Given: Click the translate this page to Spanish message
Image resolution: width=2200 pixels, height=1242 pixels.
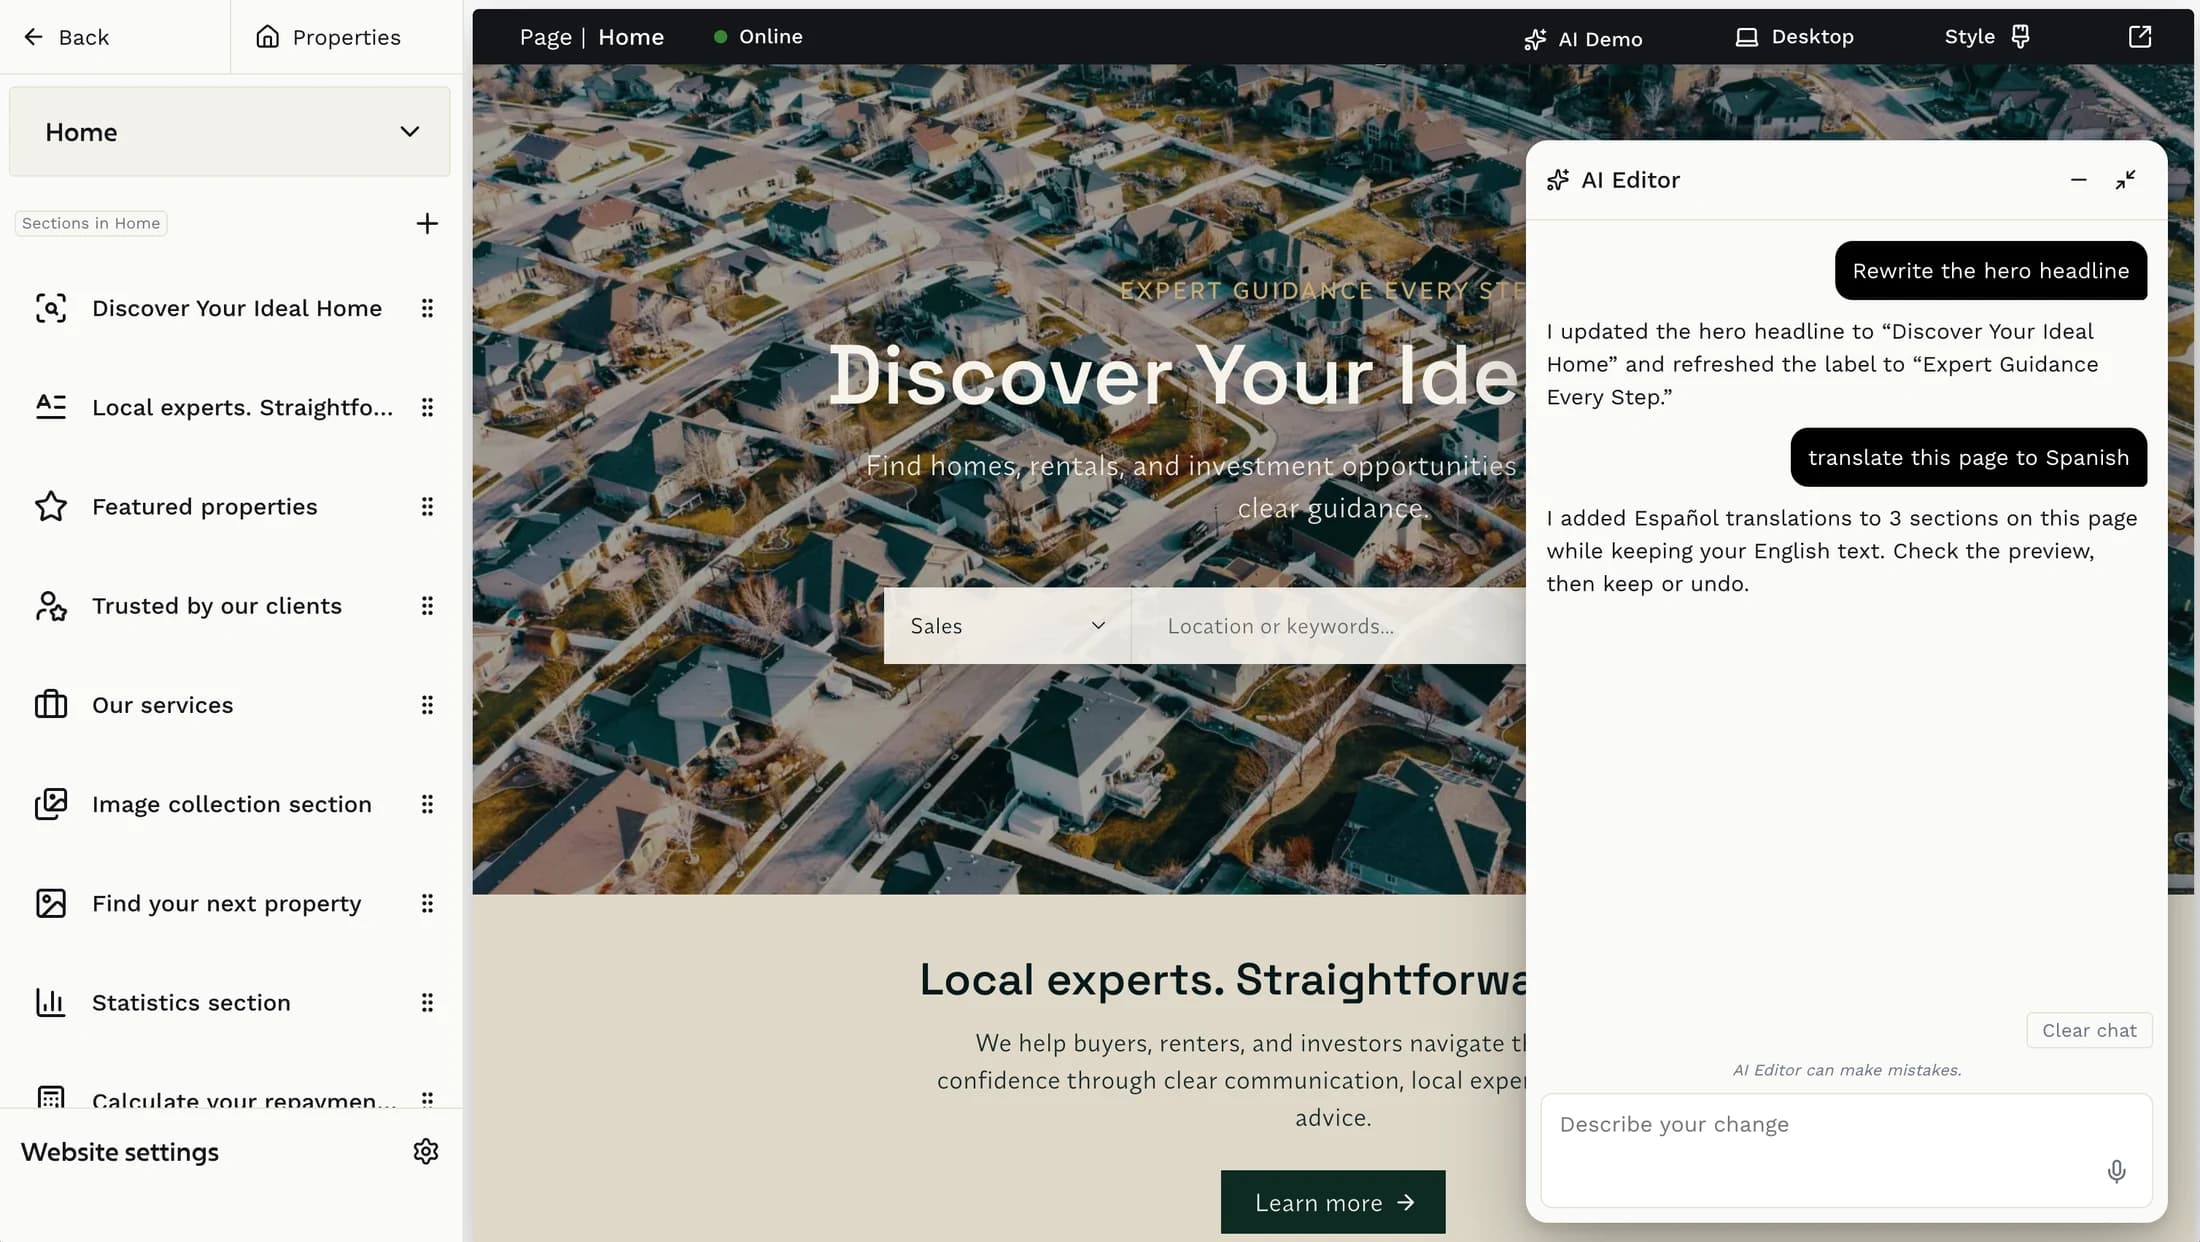Looking at the screenshot, I should pyautogui.click(x=1968, y=457).
